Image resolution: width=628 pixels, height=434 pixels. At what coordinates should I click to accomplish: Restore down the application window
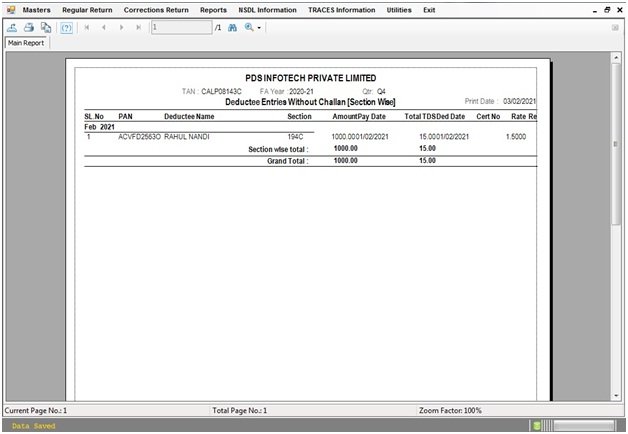coord(607,10)
